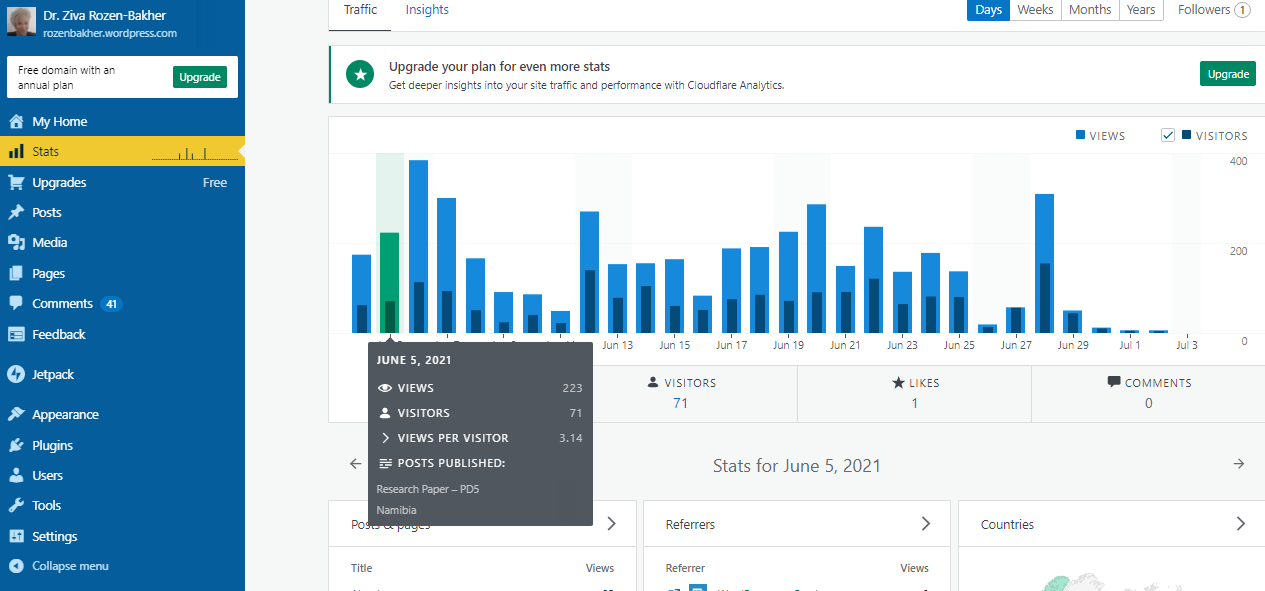The height and width of the screenshot is (591, 1265).
Task: Click the Feedback form icon
Action: [16, 334]
